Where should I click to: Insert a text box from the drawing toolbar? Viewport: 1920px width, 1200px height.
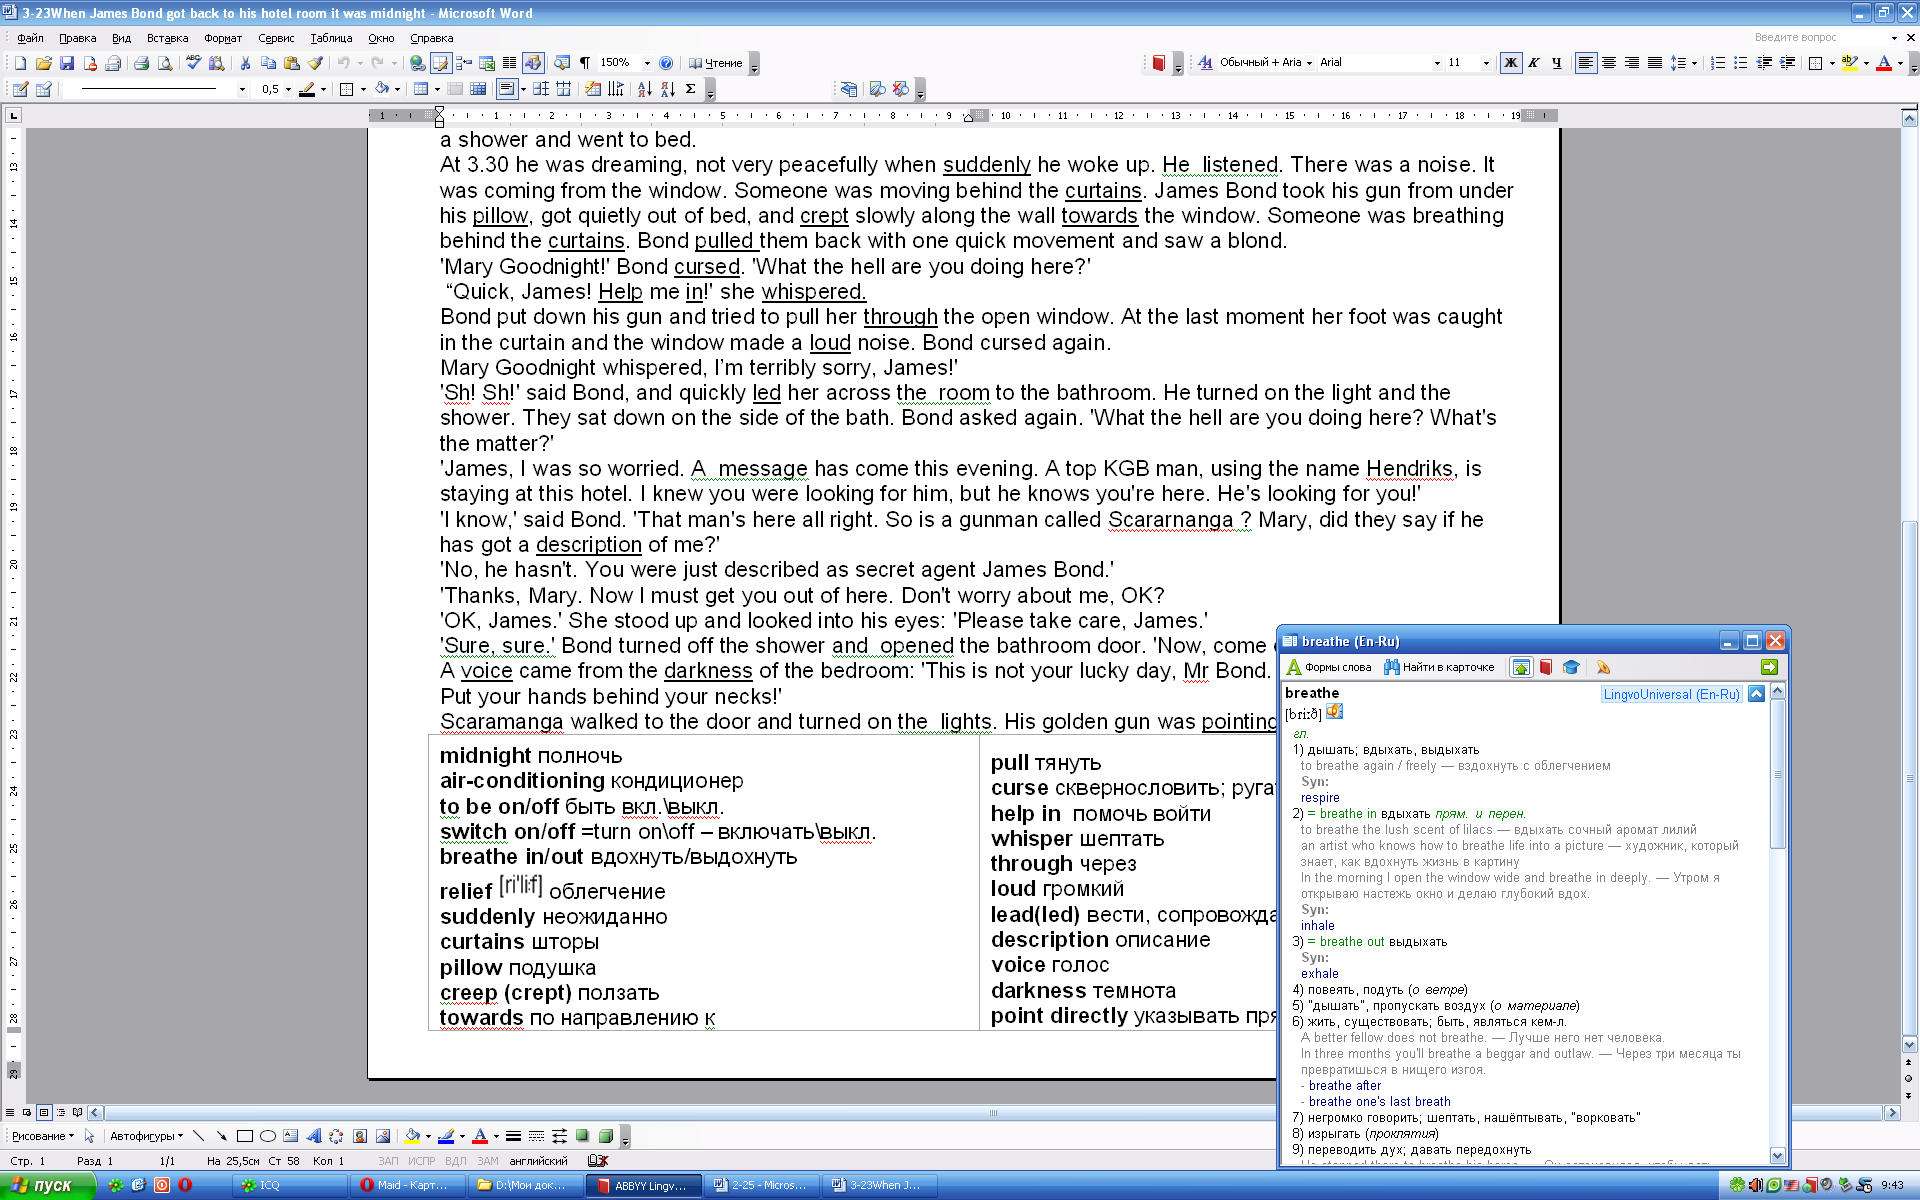click(291, 1136)
